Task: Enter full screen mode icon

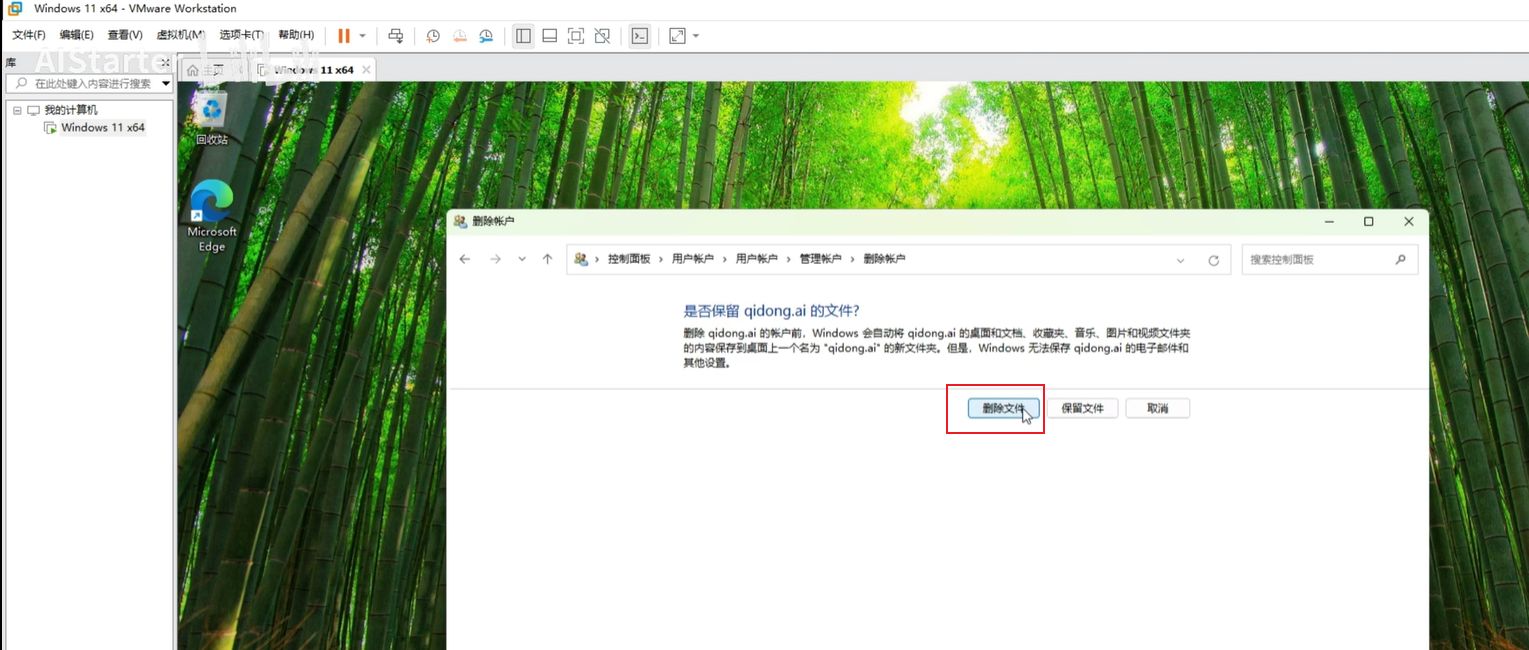Action: pos(575,36)
